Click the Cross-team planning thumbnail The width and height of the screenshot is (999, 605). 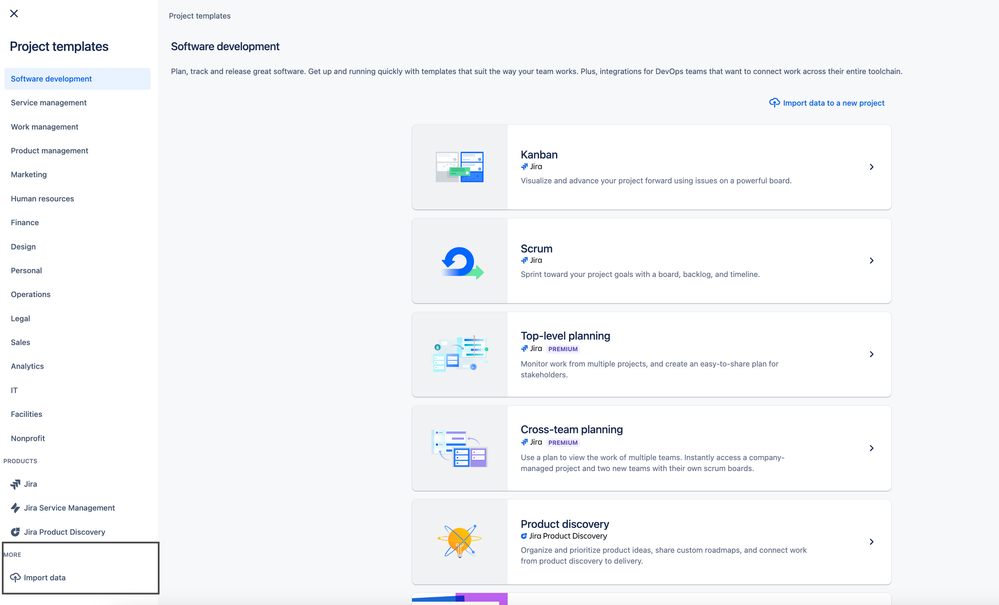459,448
